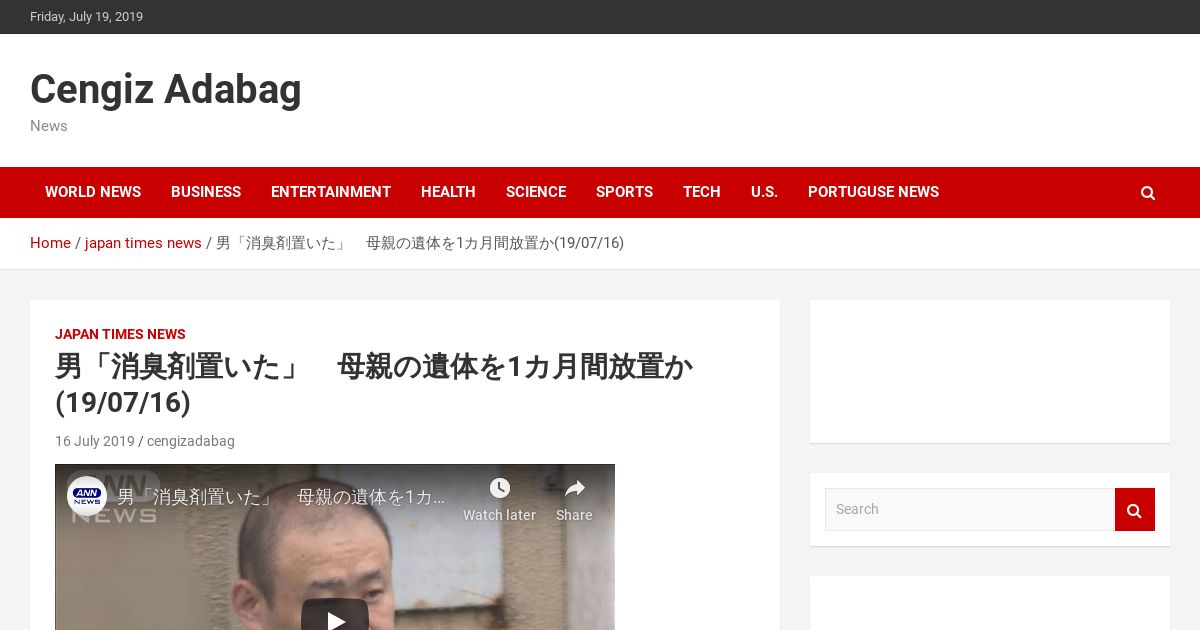Image resolution: width=1200 pixels, height=630 pixels.
Task: Open search via navbar magnifier icon
Action: click(1148, 193)
